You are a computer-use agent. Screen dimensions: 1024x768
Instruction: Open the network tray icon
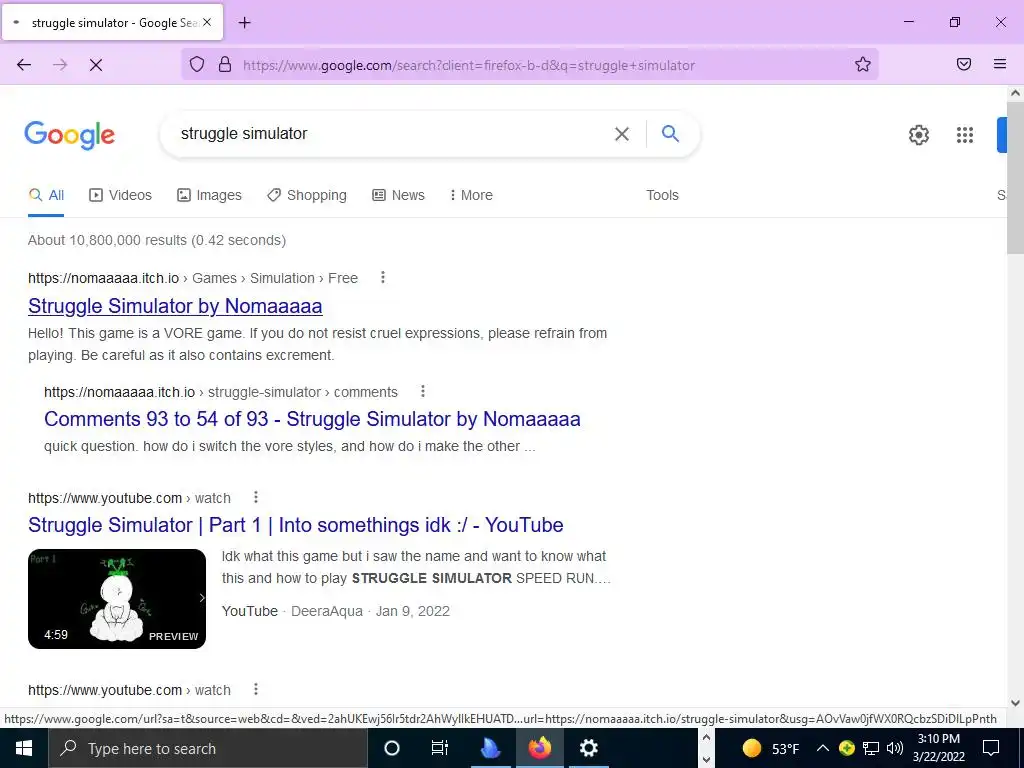pyautogui.click(x=871, y=748)
